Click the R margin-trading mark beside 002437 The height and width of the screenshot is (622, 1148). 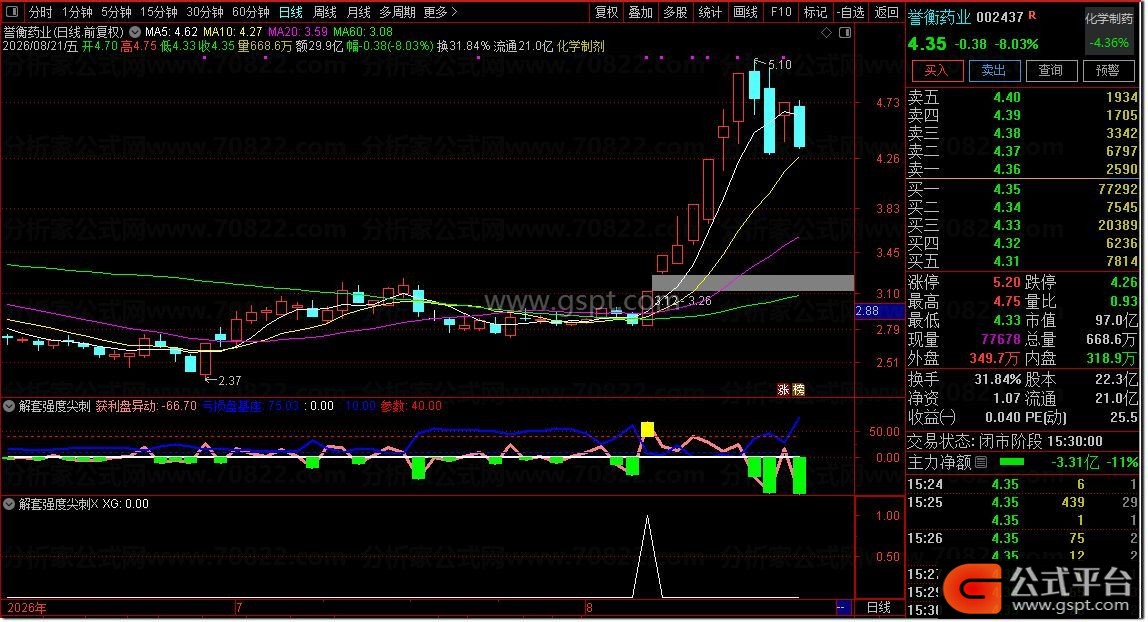coord(1032,16)
